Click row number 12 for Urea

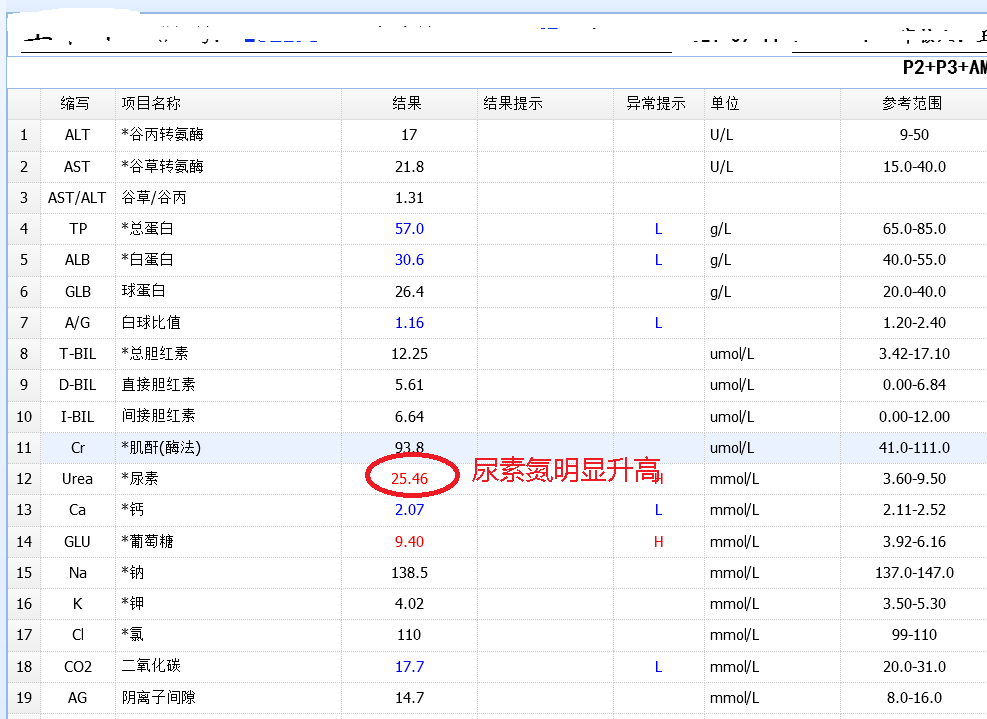click(x=23, y=478)
